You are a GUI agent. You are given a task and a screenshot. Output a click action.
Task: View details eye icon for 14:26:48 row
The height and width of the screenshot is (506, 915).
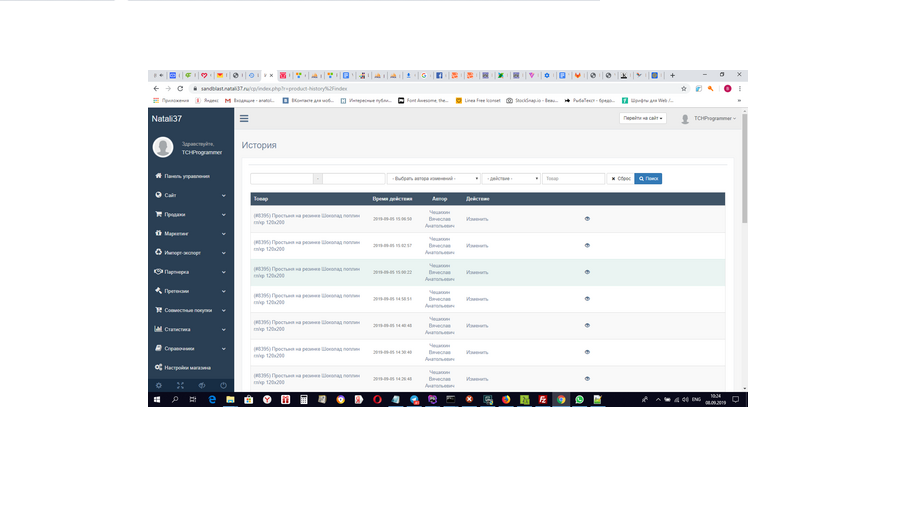pyautogui.click(x=587, y=379)
